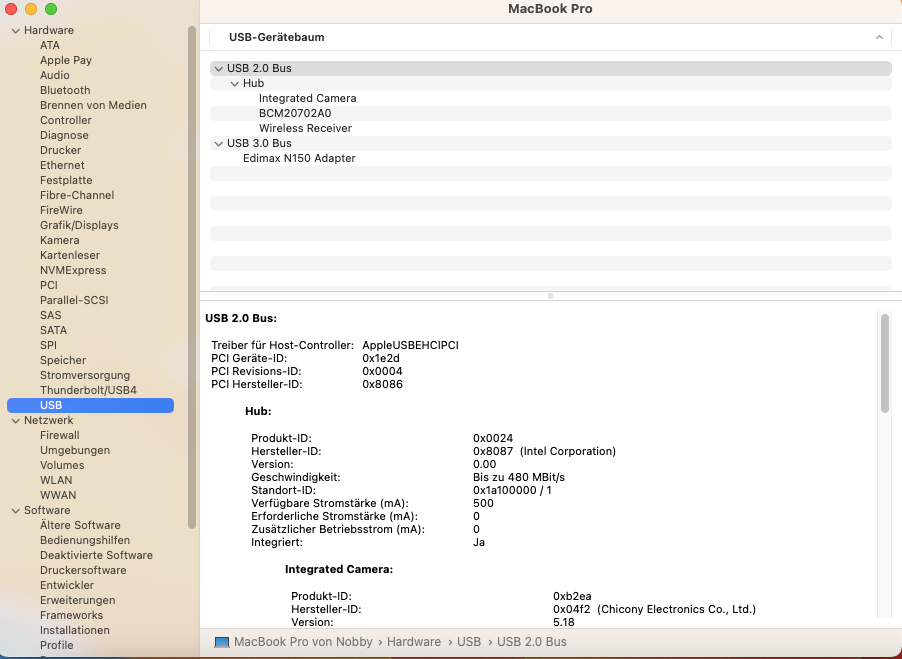Screen dimensions: 902x659
Task: Click USB in the bottom path bar
Action: (x=469, y=642)
